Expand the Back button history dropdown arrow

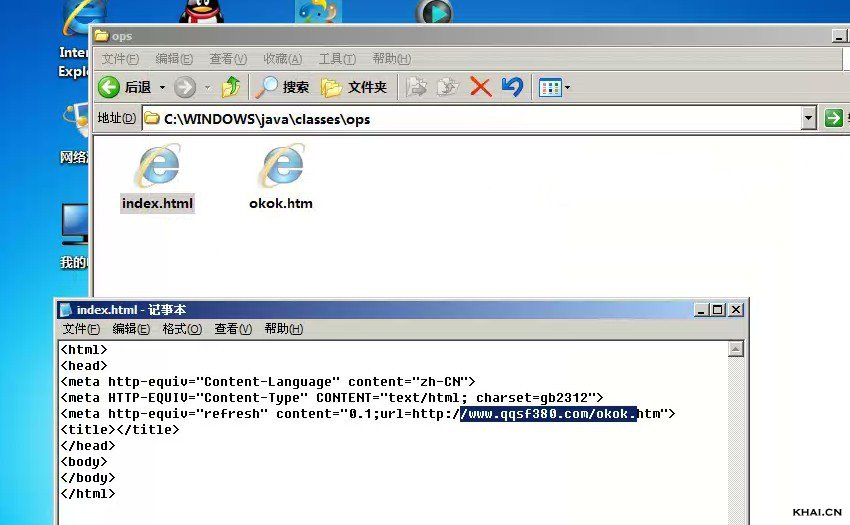point(162,88)
